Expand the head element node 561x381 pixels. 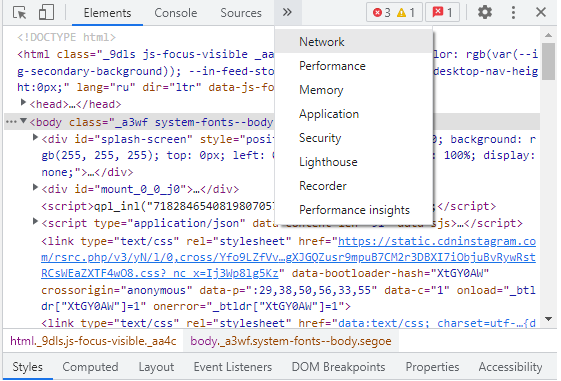[x=23, y=103]
